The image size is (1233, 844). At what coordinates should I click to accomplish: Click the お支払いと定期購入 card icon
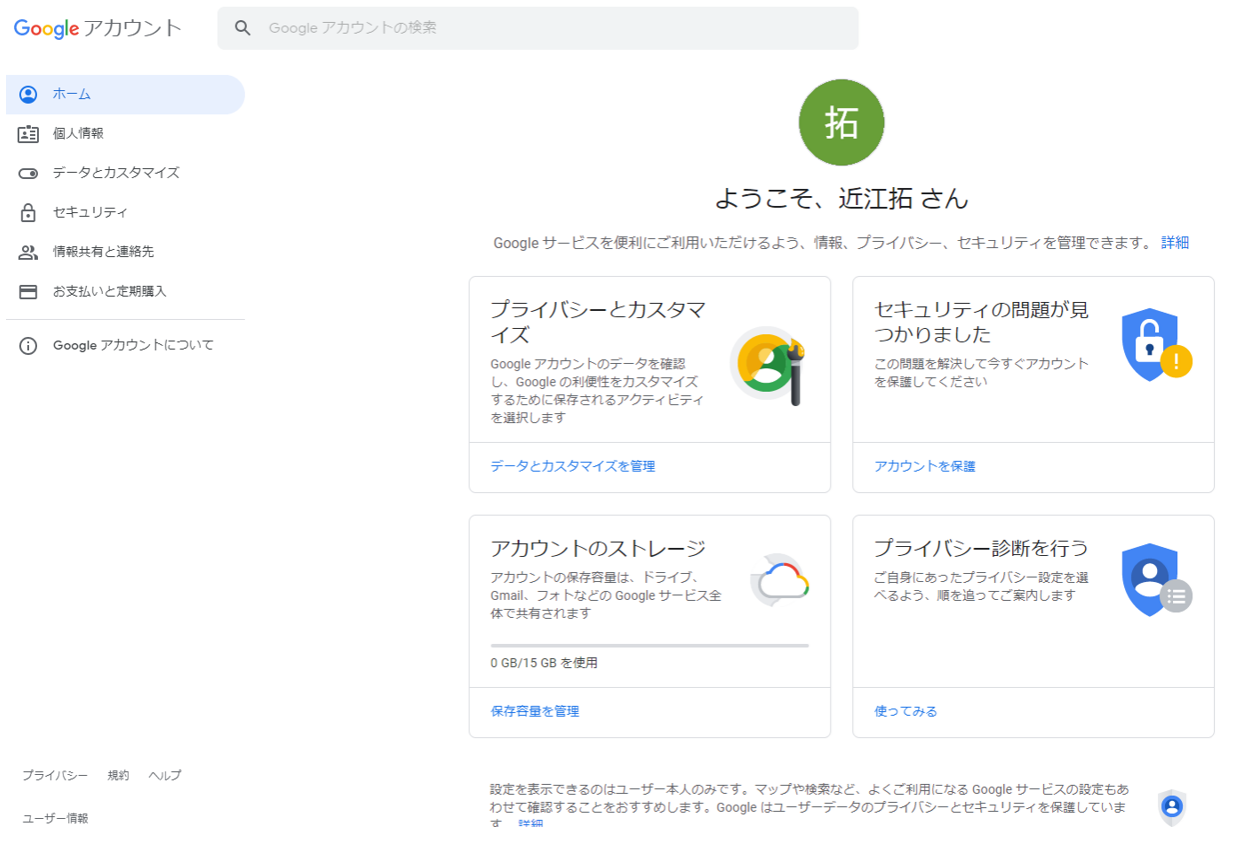pos(28,292)
